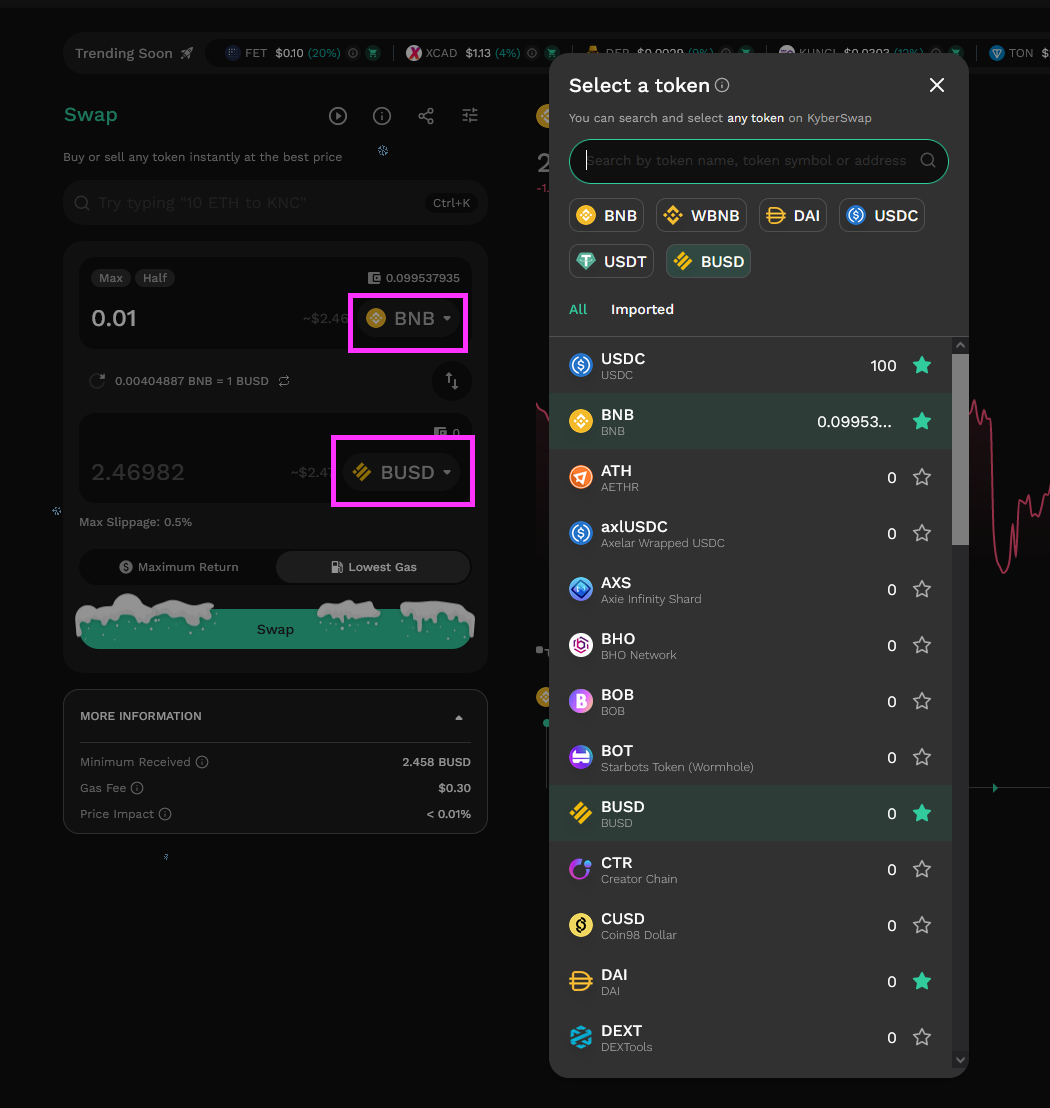This screenshot has width=1050, height=1108.
Task: Flip the BNB = BUSD rate display
Action: tap(284, 381)
